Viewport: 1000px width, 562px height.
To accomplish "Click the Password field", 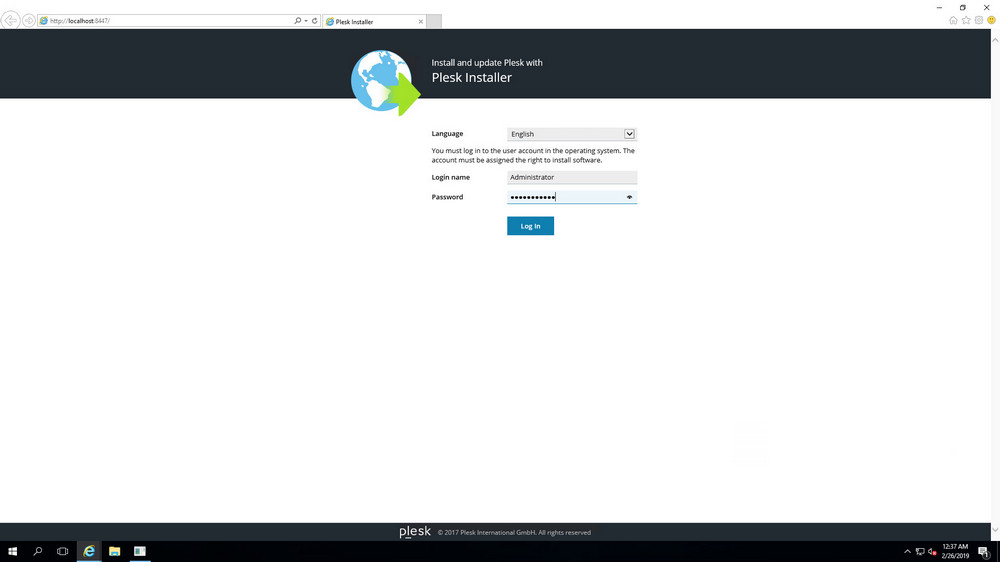I will [571, 197].
